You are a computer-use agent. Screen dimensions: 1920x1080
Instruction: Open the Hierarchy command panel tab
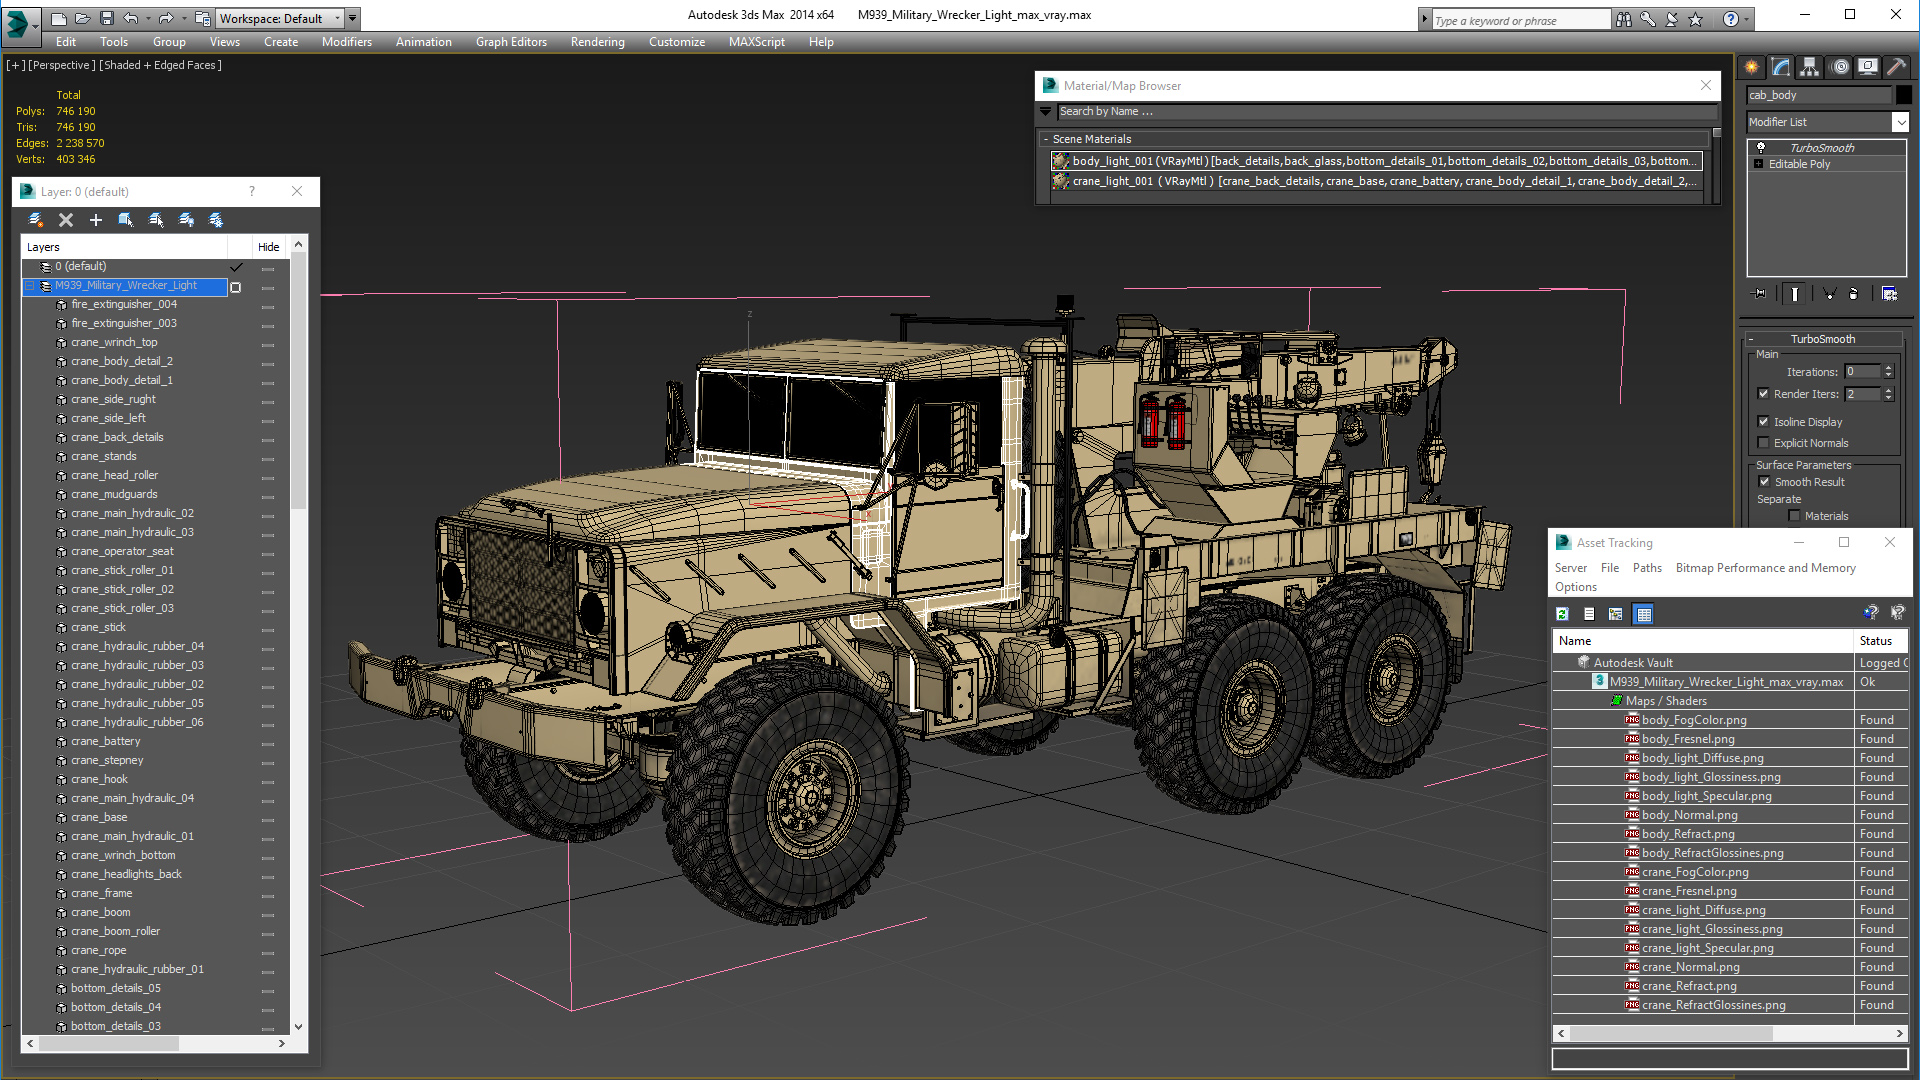(1810, 67)
